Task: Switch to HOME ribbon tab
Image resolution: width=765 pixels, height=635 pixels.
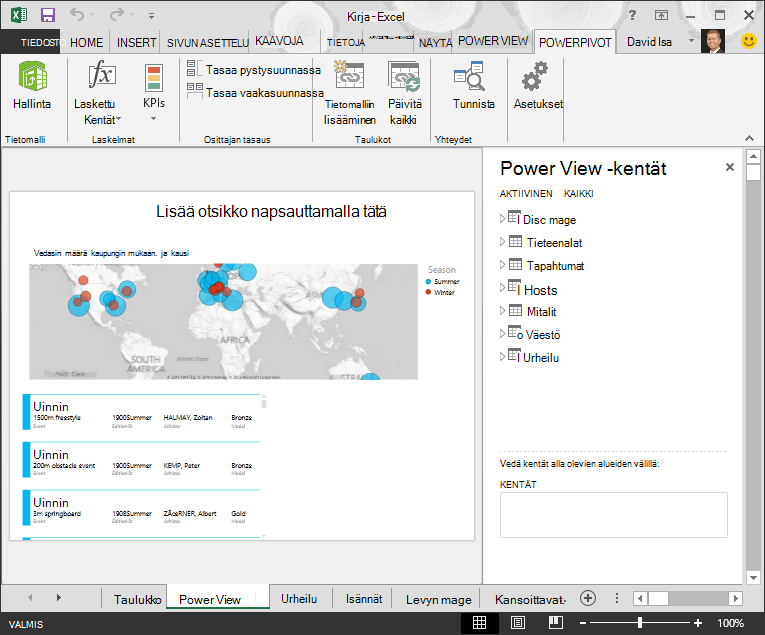Action: click(x=86, y=43)
